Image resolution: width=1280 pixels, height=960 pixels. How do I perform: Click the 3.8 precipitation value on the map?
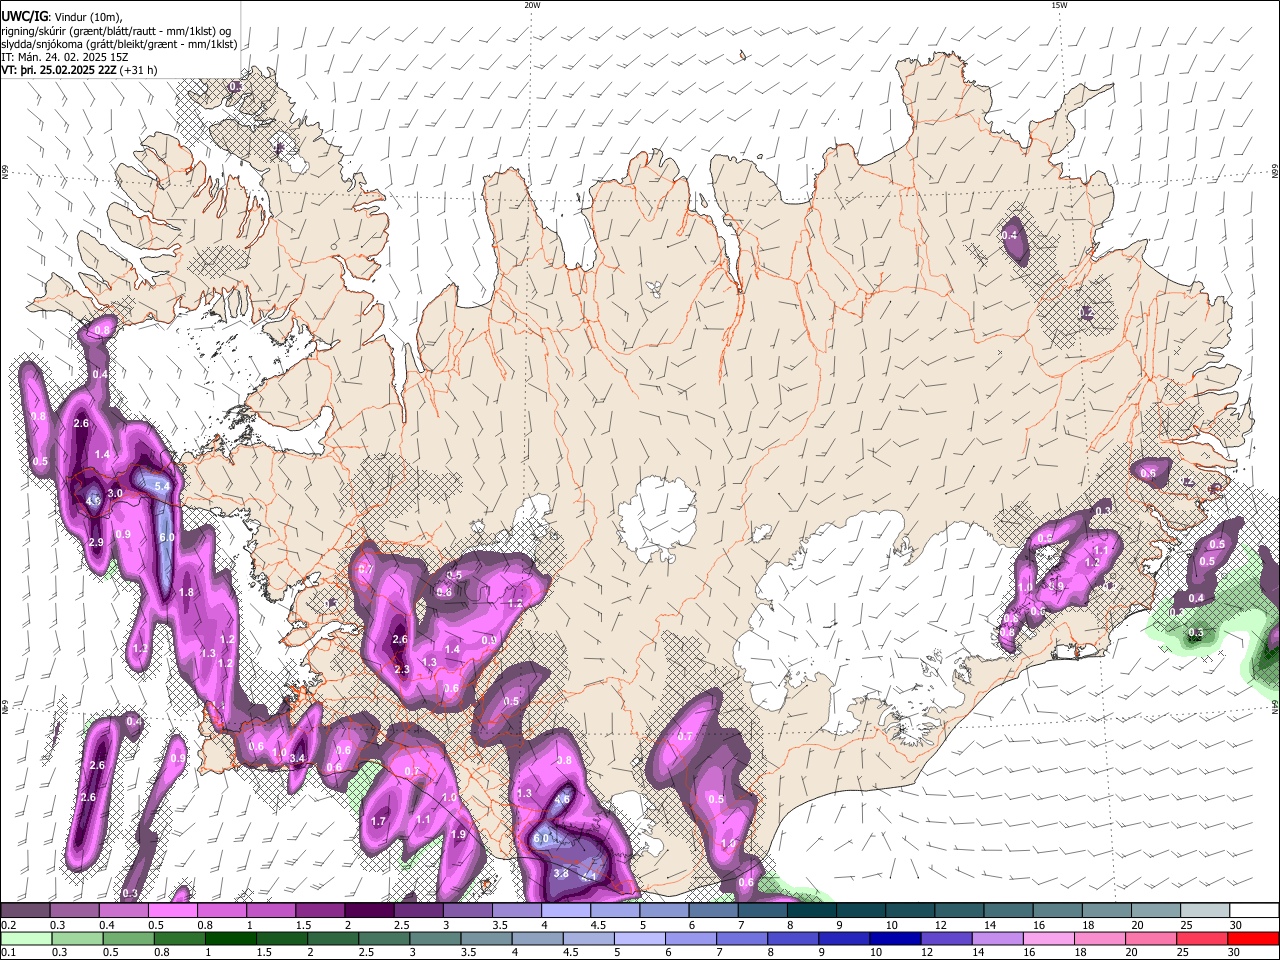click(x=561, y=873)
